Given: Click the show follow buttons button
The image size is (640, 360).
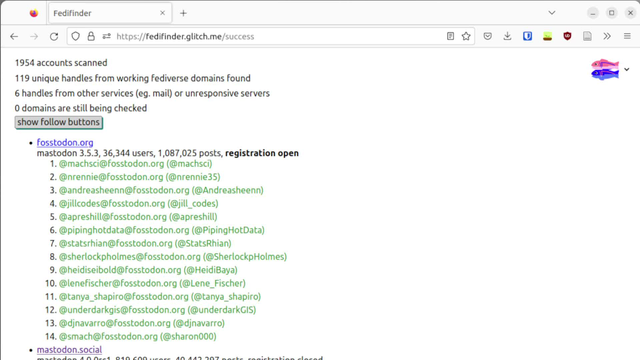Looking at the screenshot, I should pos(58,122).
